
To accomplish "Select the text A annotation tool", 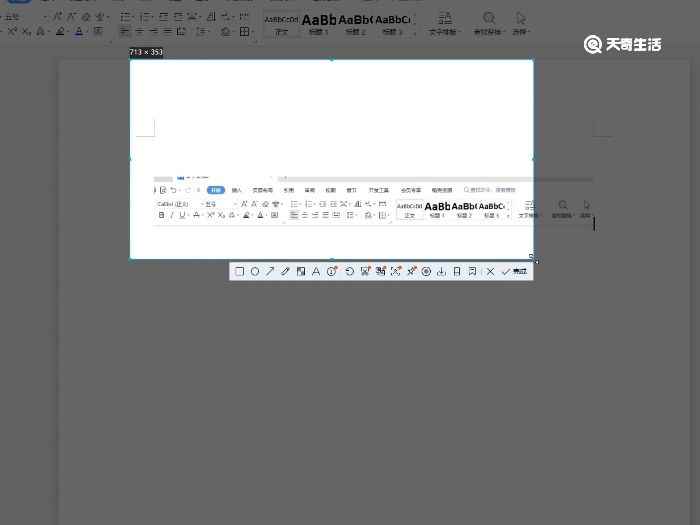I will coord(316,271).
